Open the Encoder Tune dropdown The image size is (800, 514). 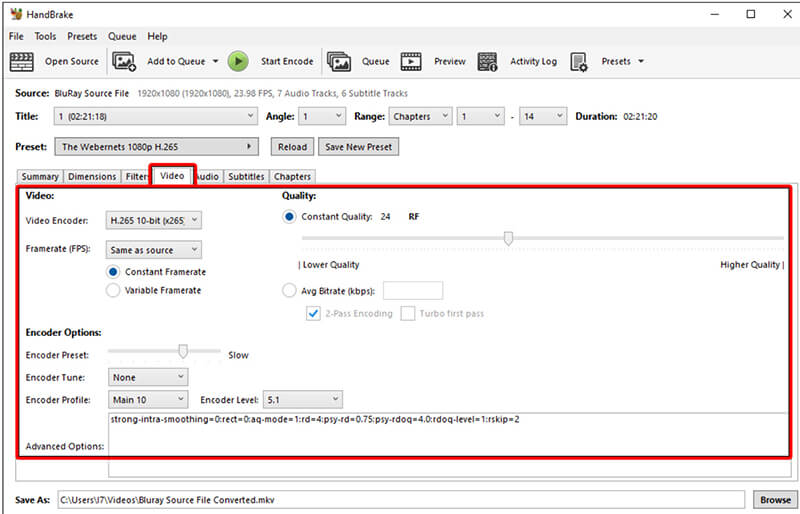point(148,377)
